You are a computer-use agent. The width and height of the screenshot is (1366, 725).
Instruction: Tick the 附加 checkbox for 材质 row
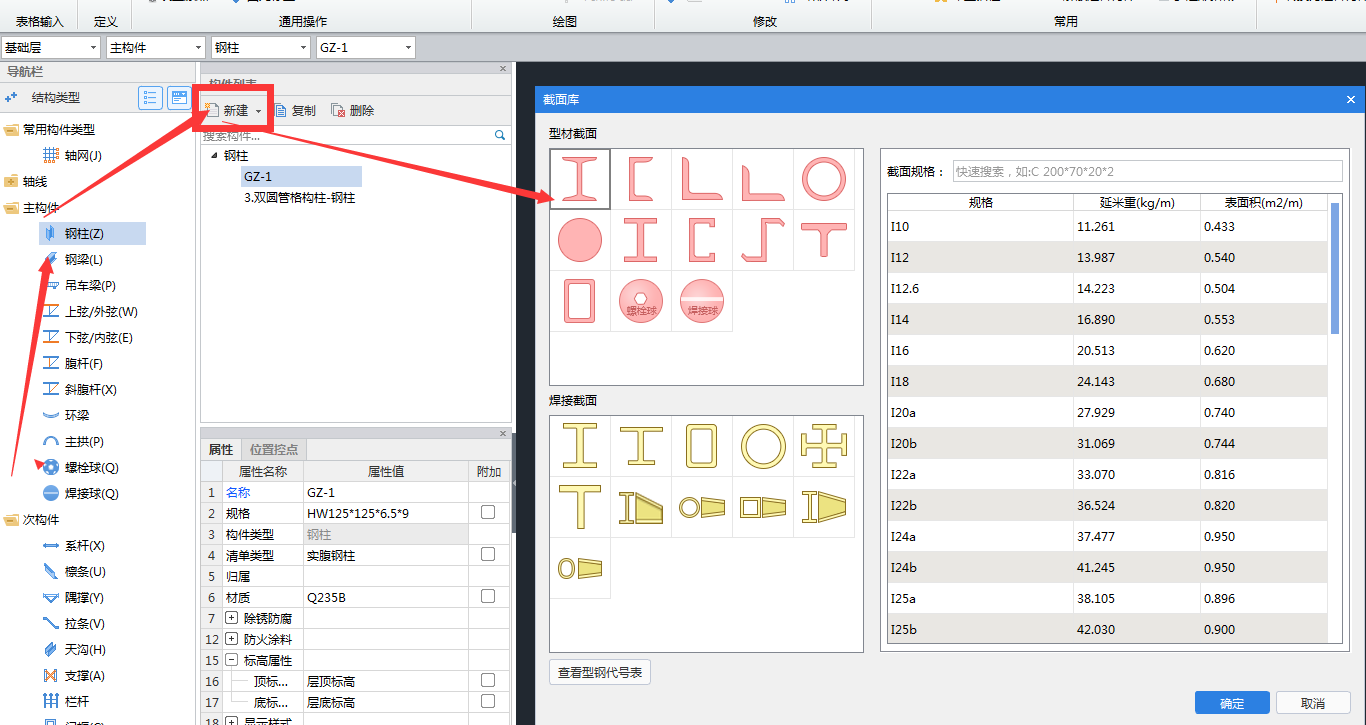tap(488, 596)
